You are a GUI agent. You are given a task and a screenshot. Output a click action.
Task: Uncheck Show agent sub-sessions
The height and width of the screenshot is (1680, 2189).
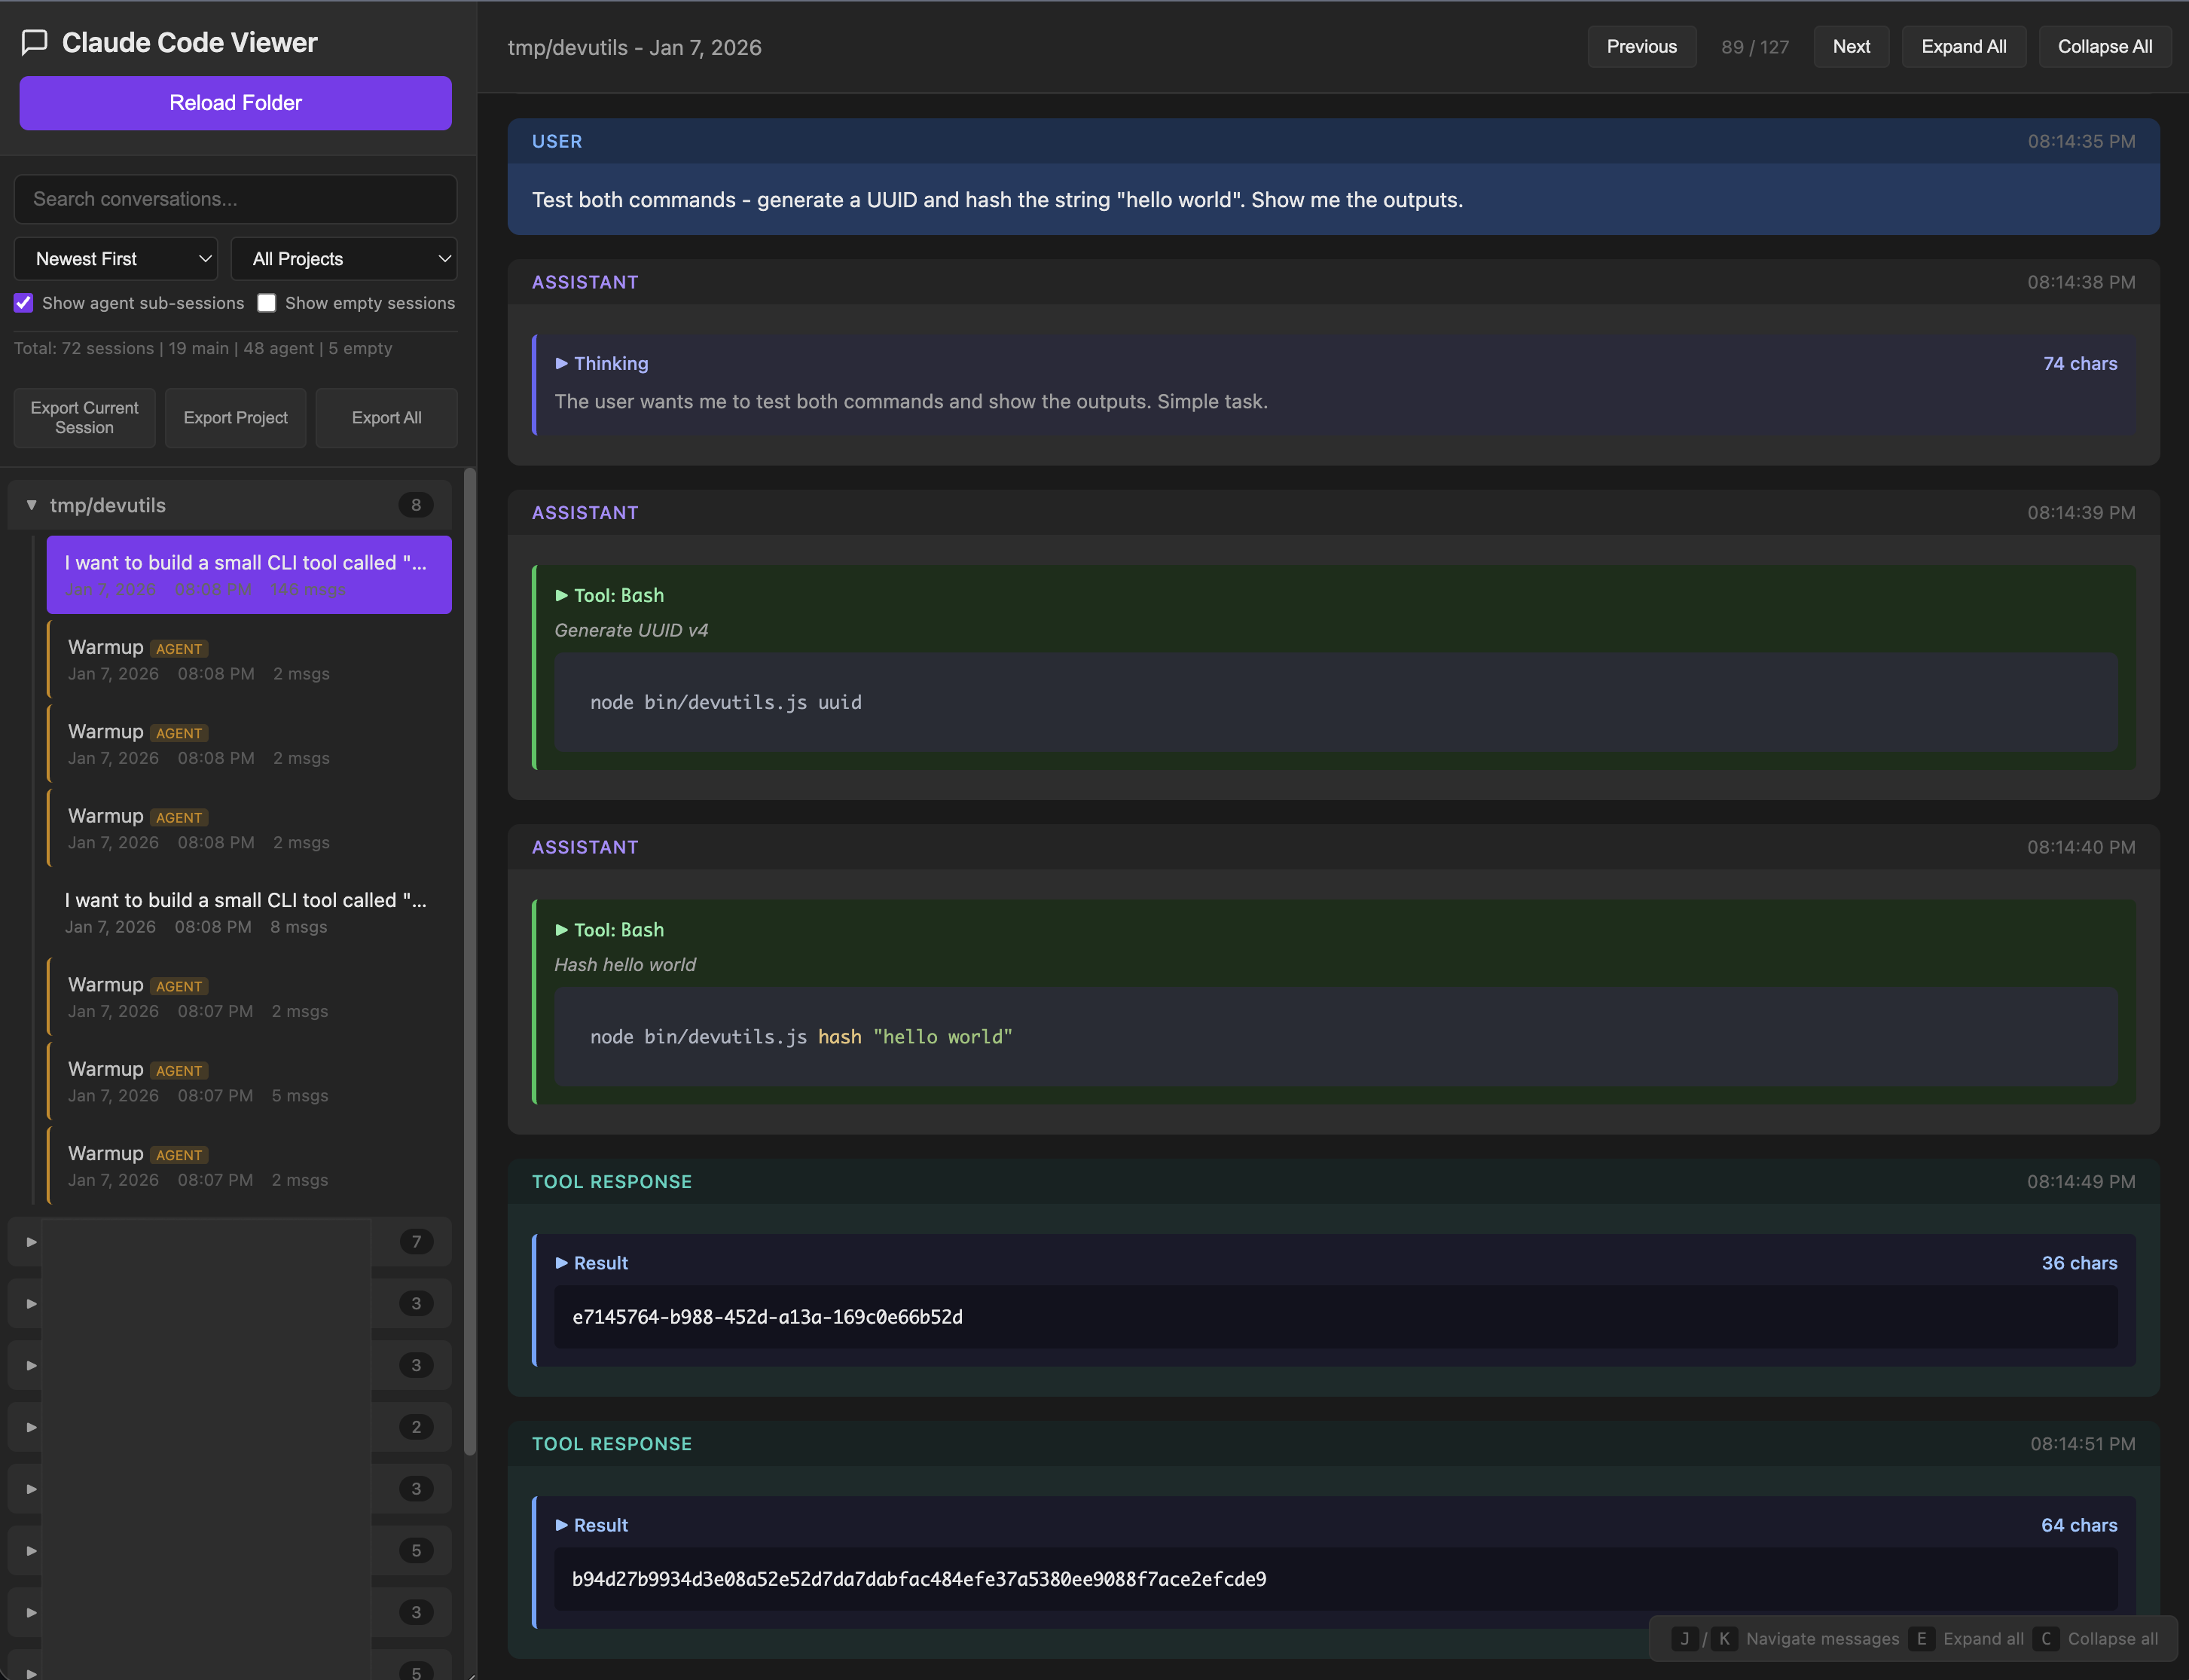(x=23, y=303)
